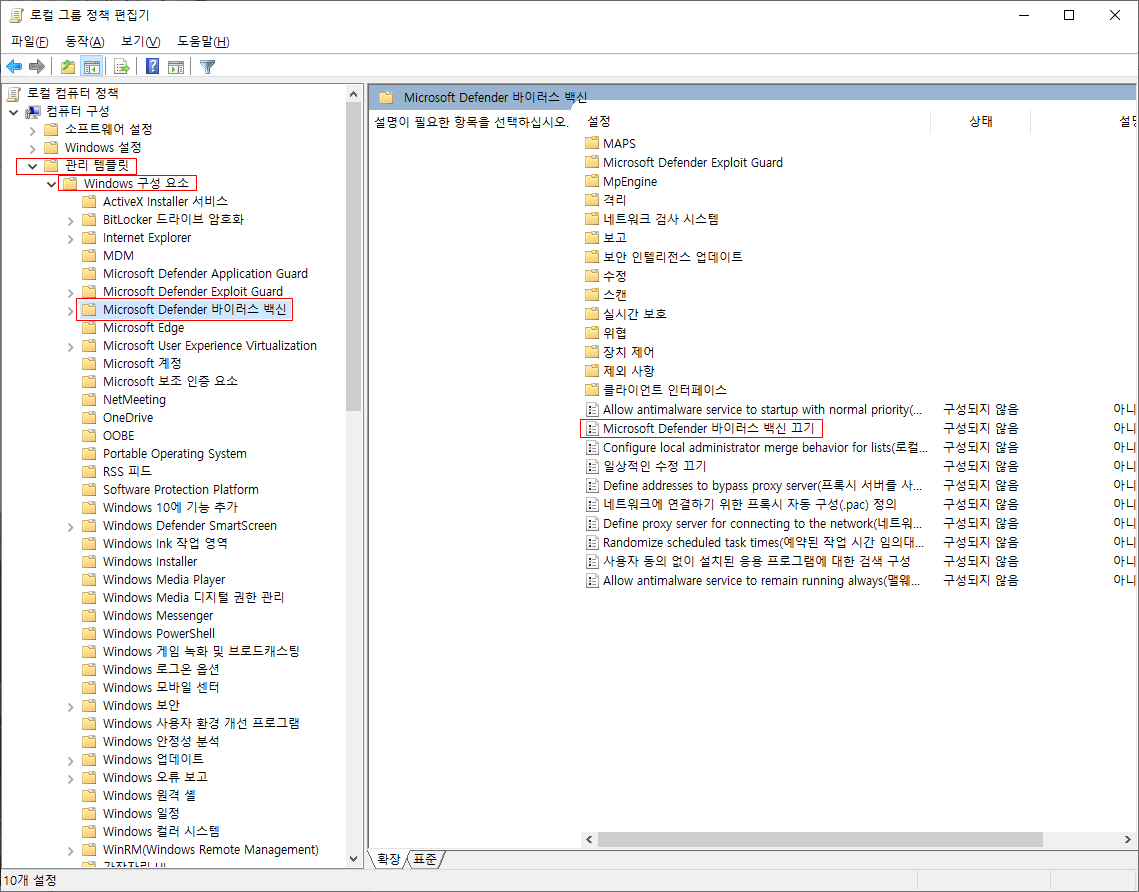Screen dimensions: 1139x892
Task: Click the 컴퓨터 구성 computer icon
Action: [33, 111]
